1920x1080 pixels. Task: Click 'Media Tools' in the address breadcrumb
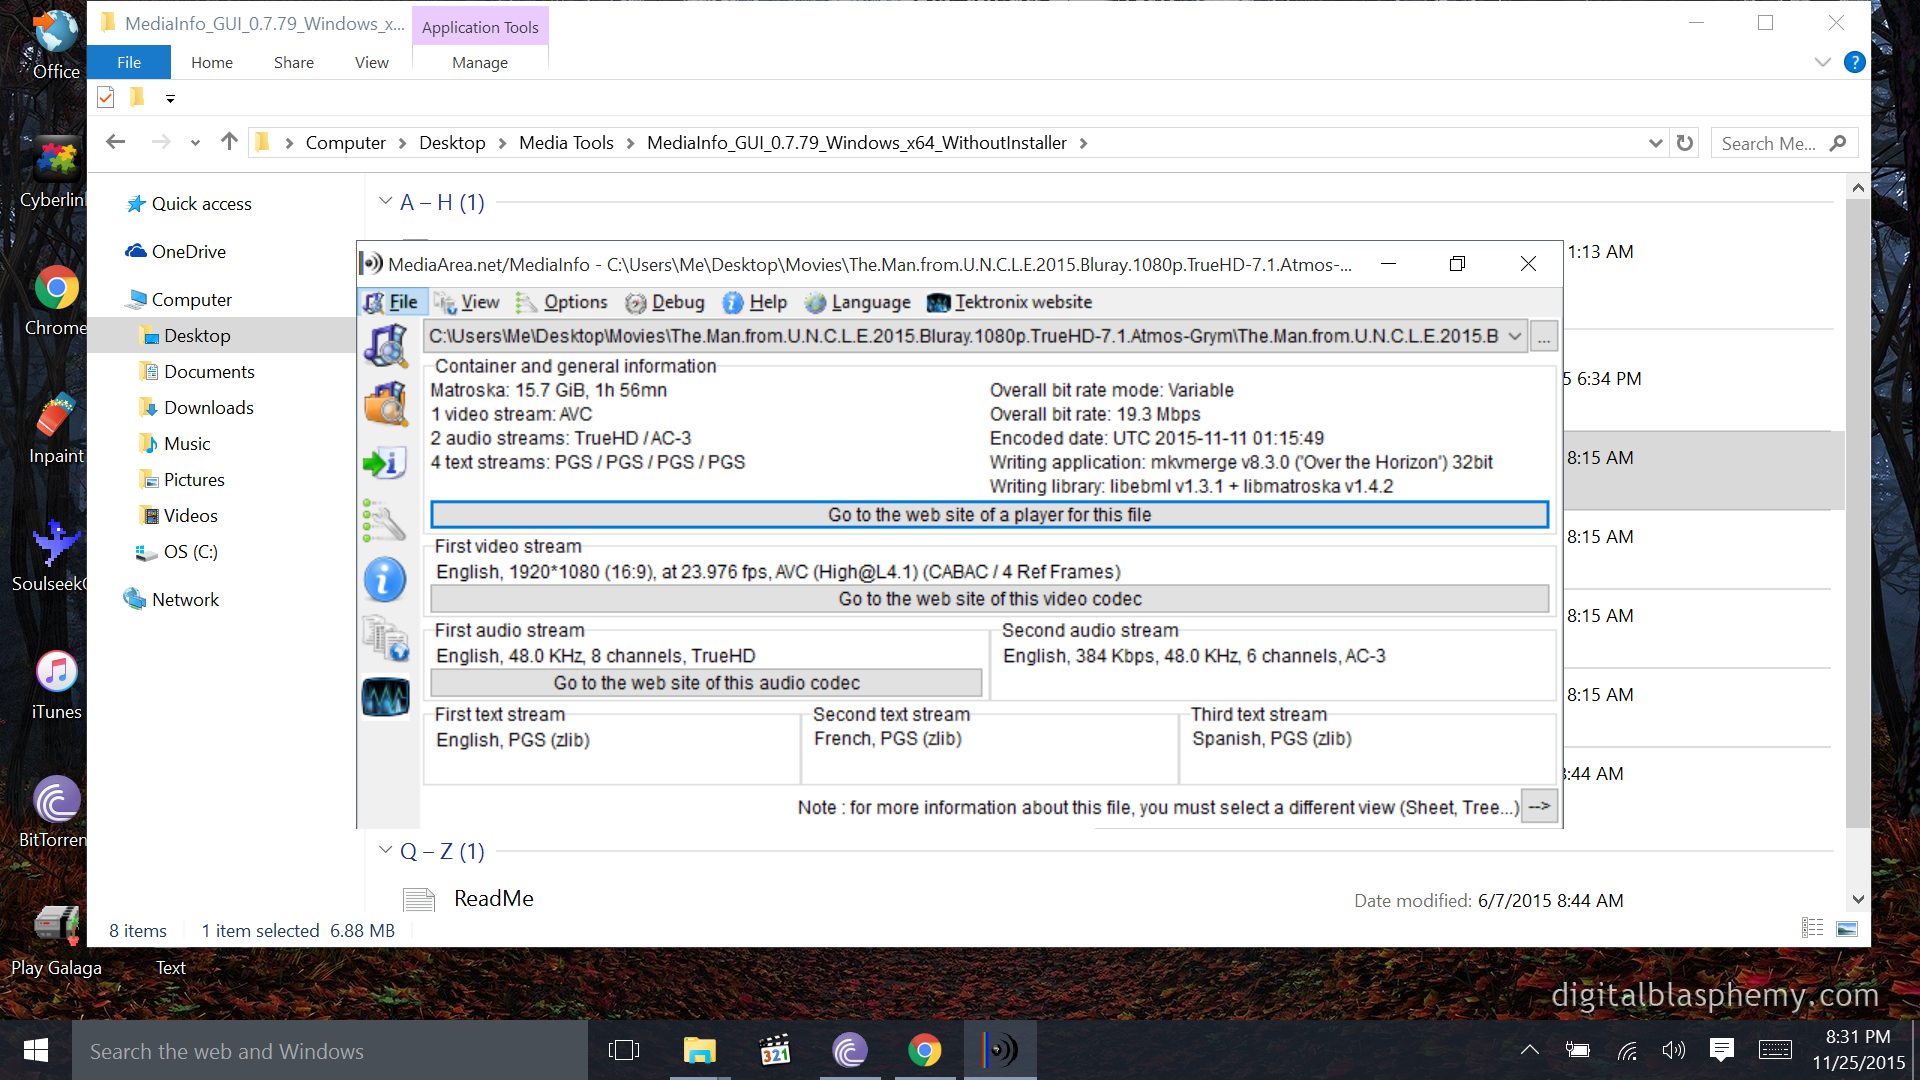coord(566,143)
